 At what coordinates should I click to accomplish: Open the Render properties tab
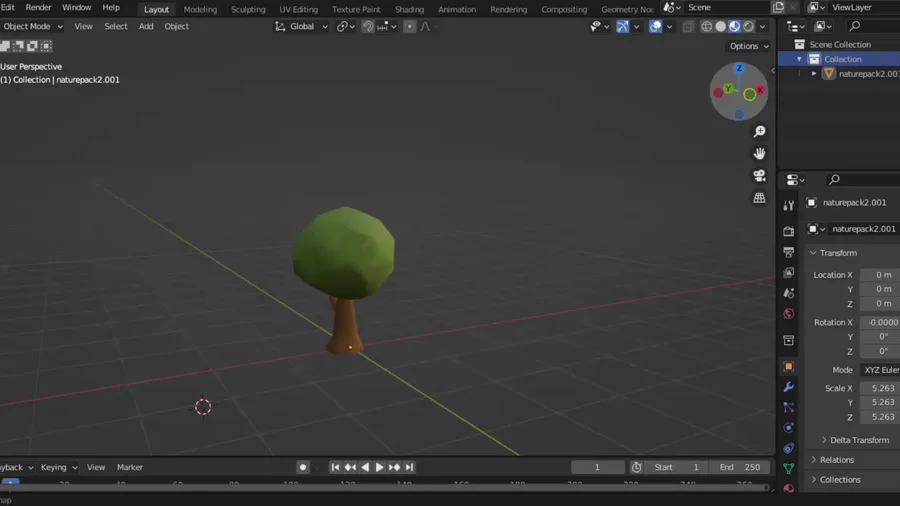pyautogui.click(x=789, y=231)
